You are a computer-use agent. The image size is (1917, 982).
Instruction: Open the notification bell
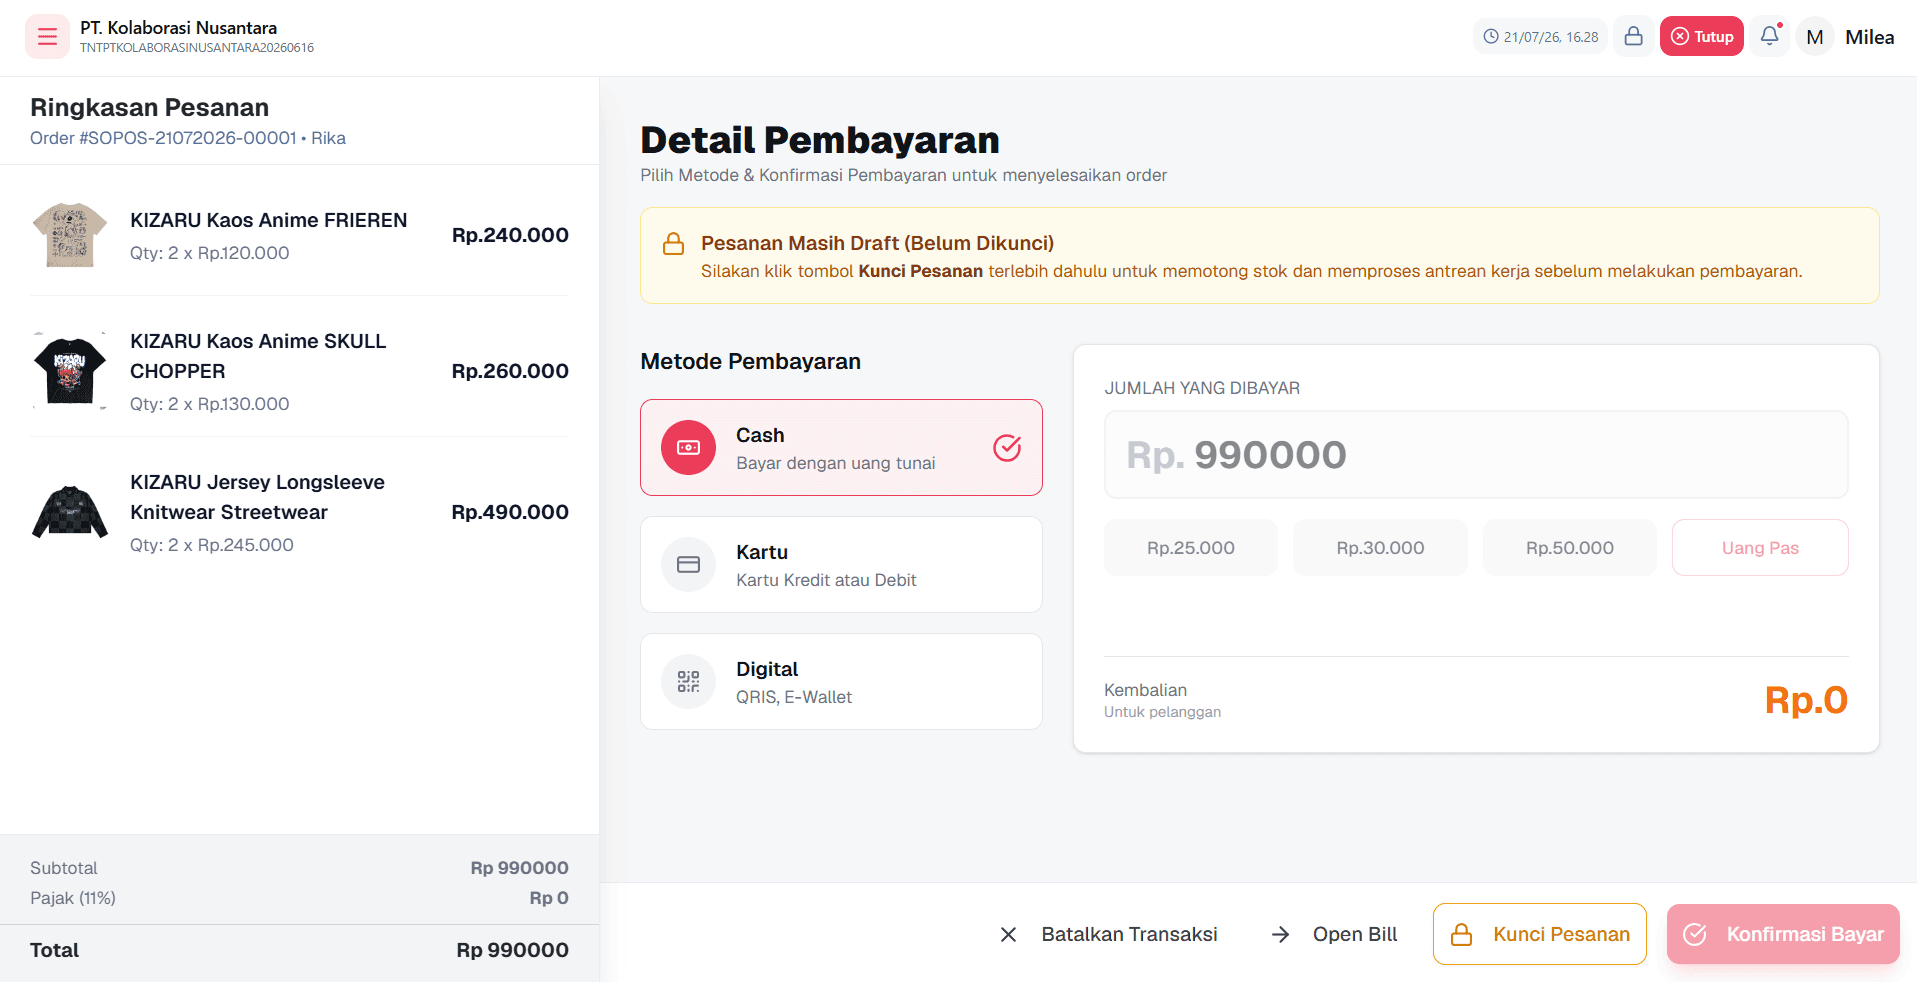1770,36
